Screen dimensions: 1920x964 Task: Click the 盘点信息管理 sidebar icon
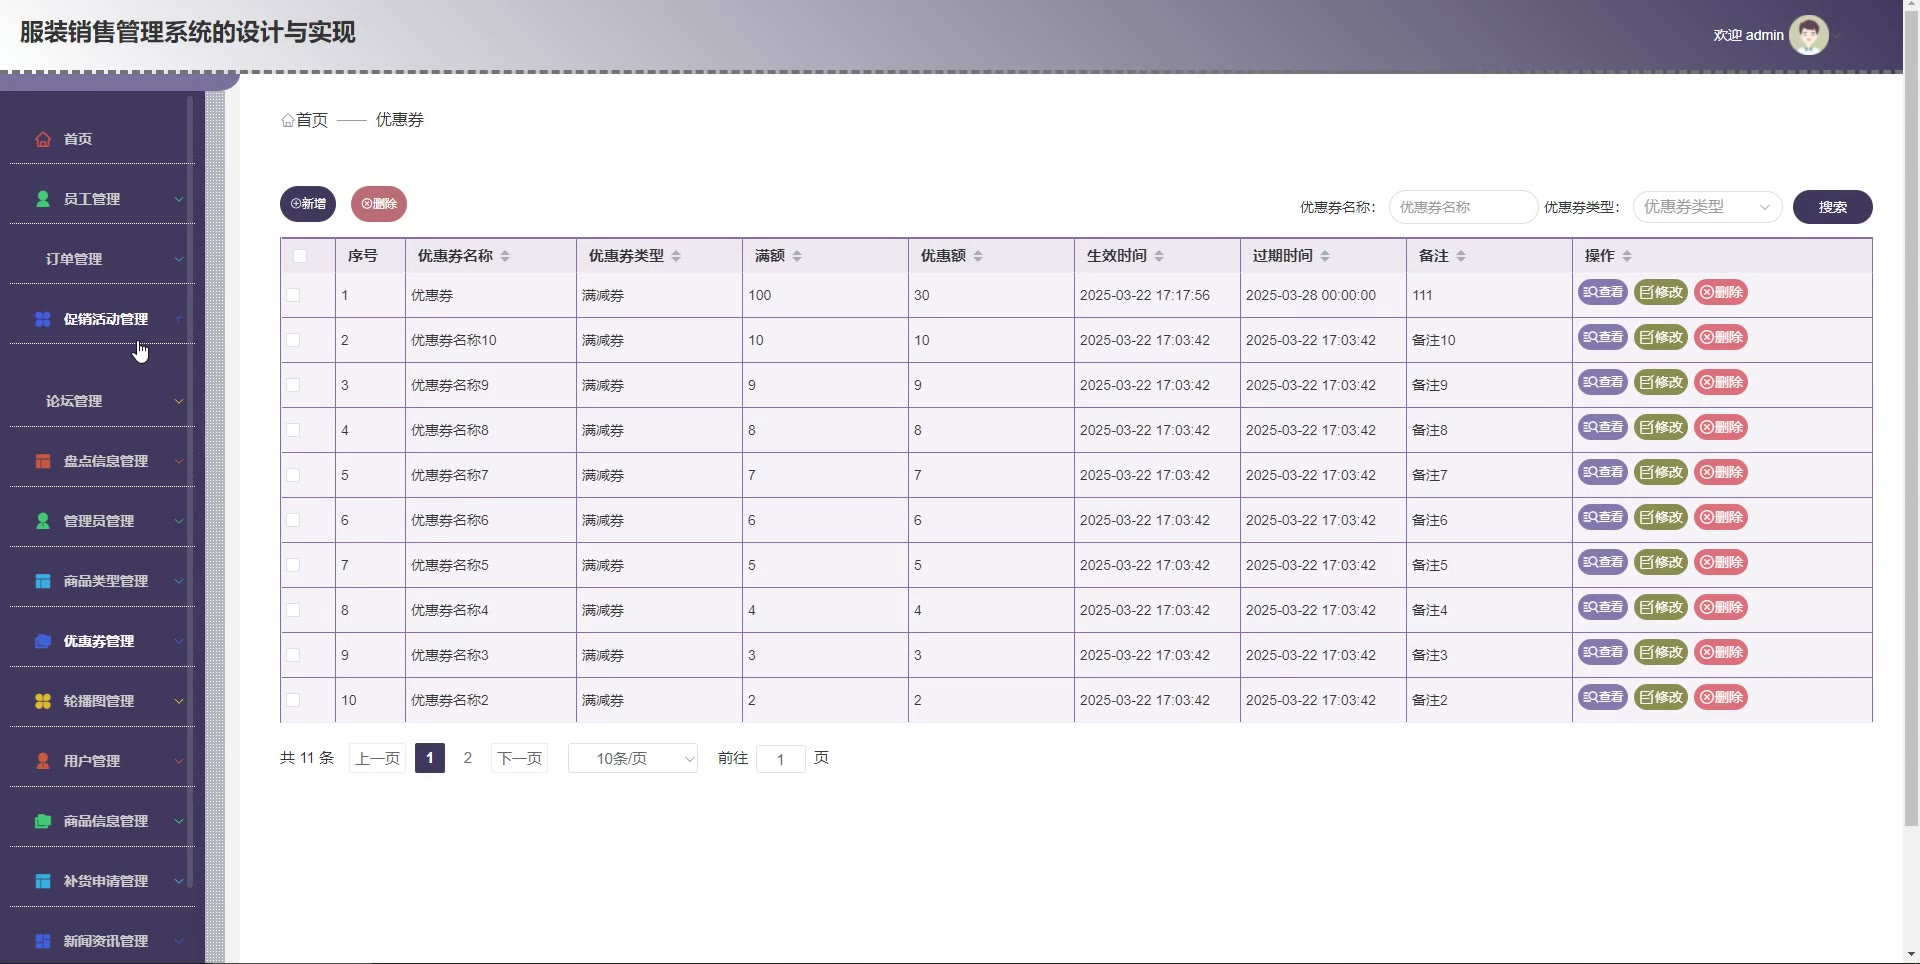coord(43,461)
